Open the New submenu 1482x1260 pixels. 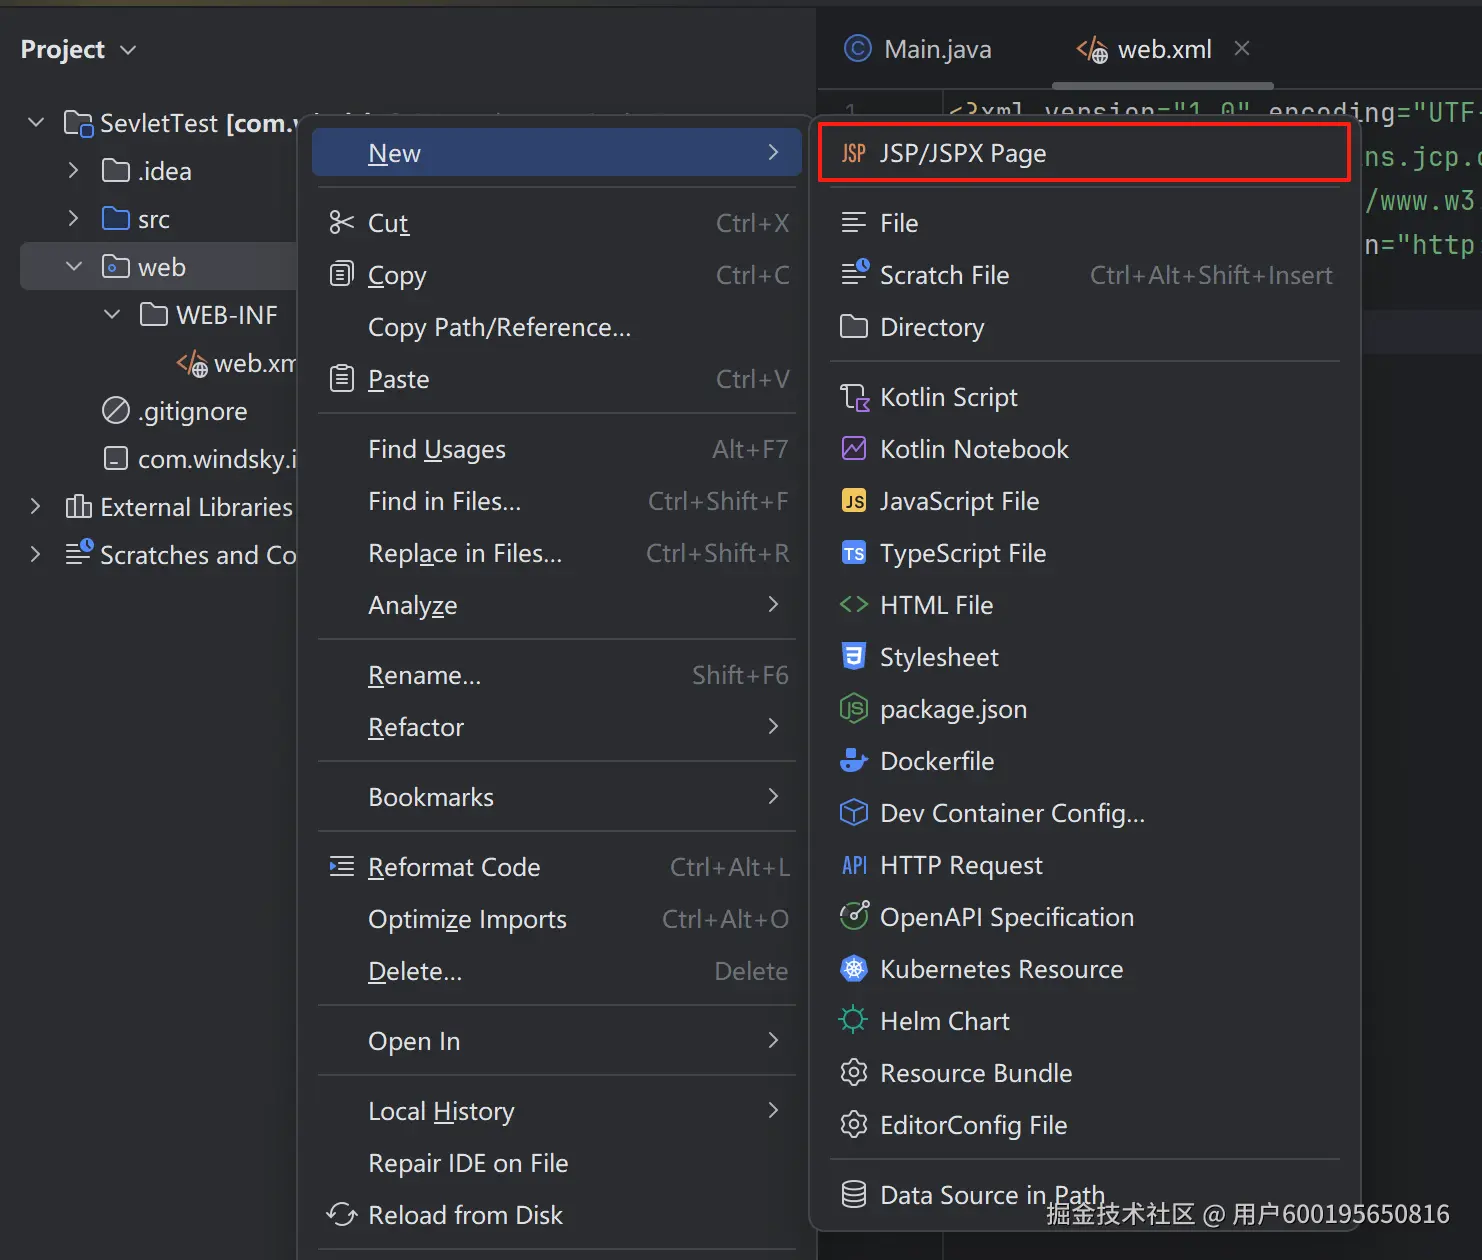click(556, 153)
